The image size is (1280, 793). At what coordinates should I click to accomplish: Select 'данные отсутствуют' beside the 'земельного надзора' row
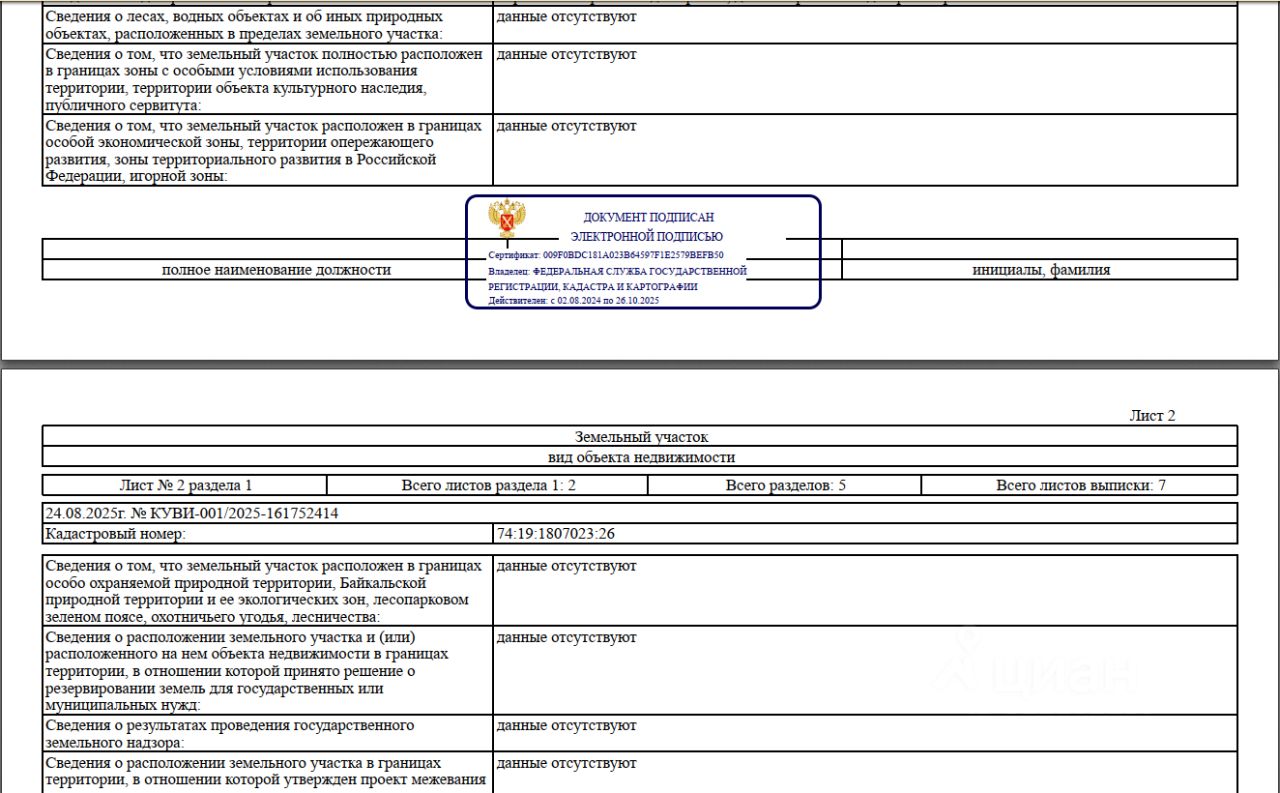pos(566,725)
